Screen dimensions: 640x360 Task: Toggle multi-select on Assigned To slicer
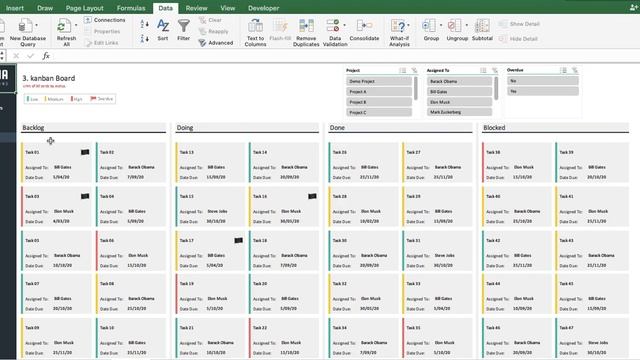coord(483,70)
